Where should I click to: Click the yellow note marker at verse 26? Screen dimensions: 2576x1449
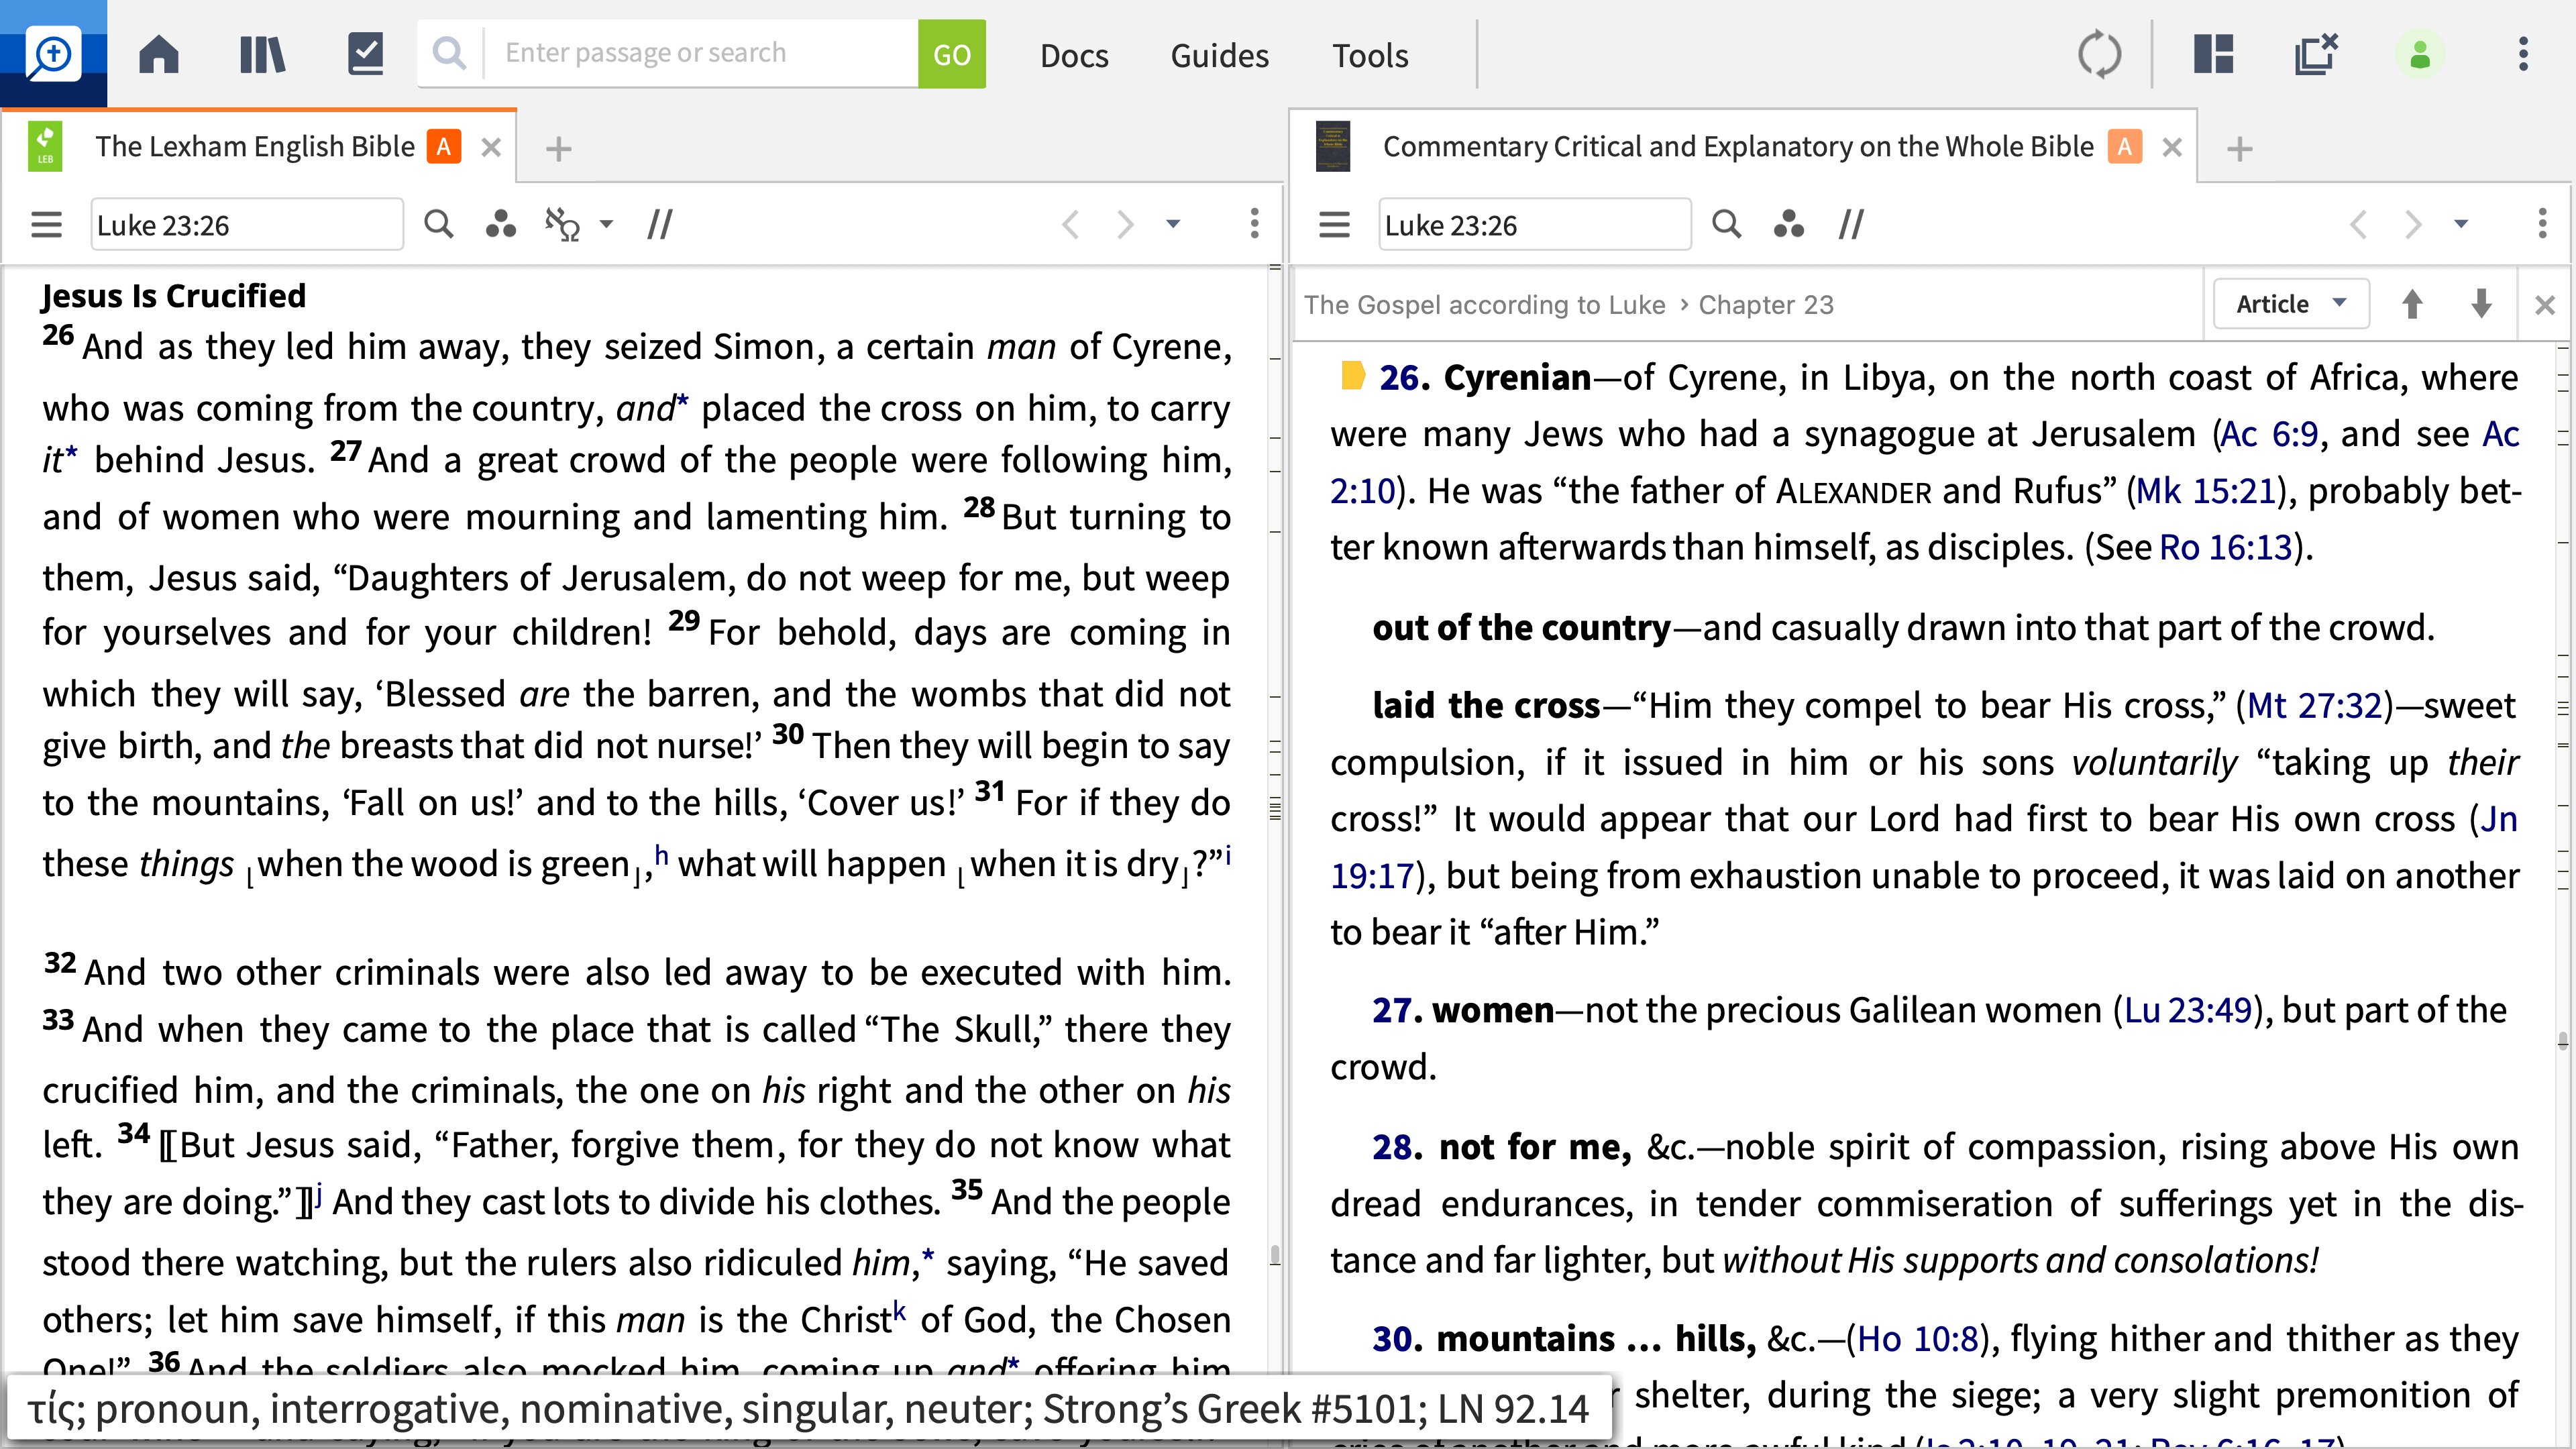click(x=1352, y=375)
